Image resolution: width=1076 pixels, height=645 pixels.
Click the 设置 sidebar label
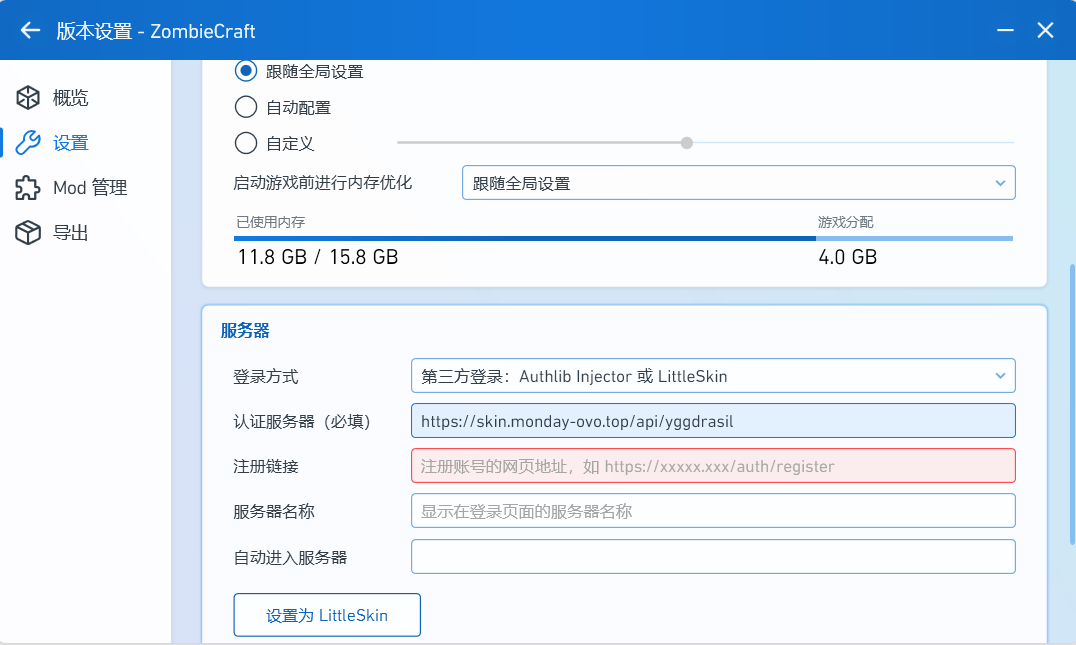[71, 143]
